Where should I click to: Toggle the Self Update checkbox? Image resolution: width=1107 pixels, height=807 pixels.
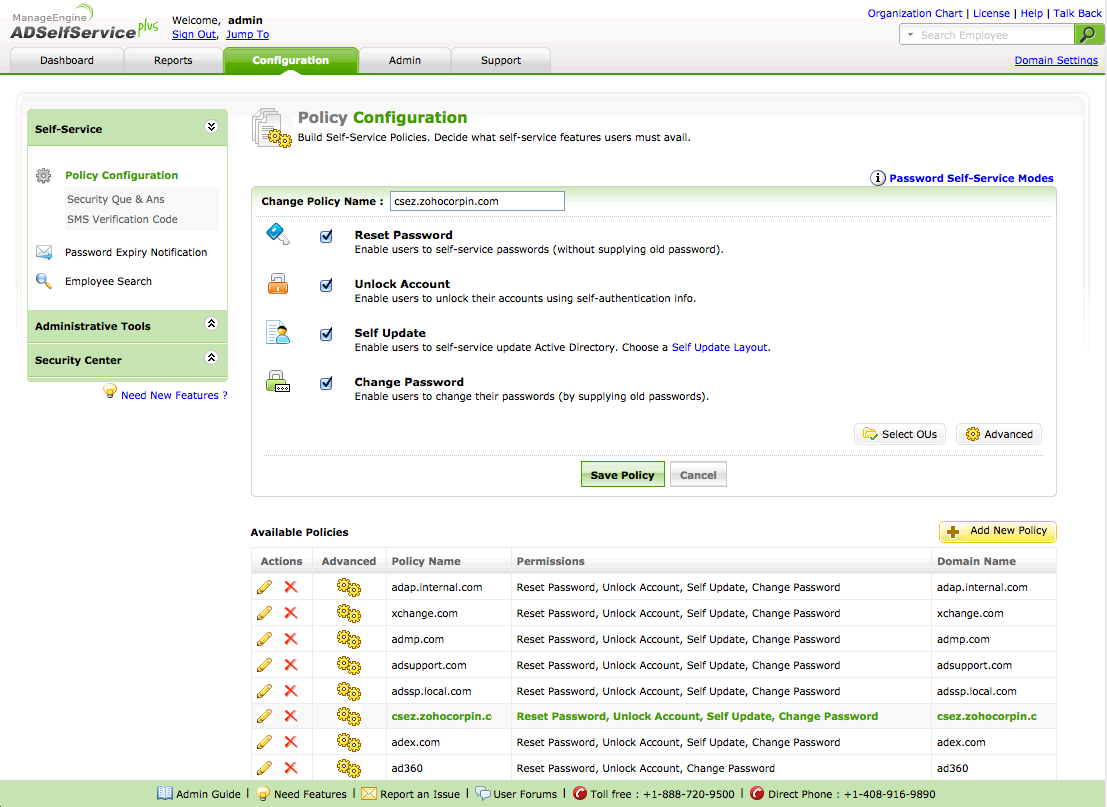(x=326, y=334)
